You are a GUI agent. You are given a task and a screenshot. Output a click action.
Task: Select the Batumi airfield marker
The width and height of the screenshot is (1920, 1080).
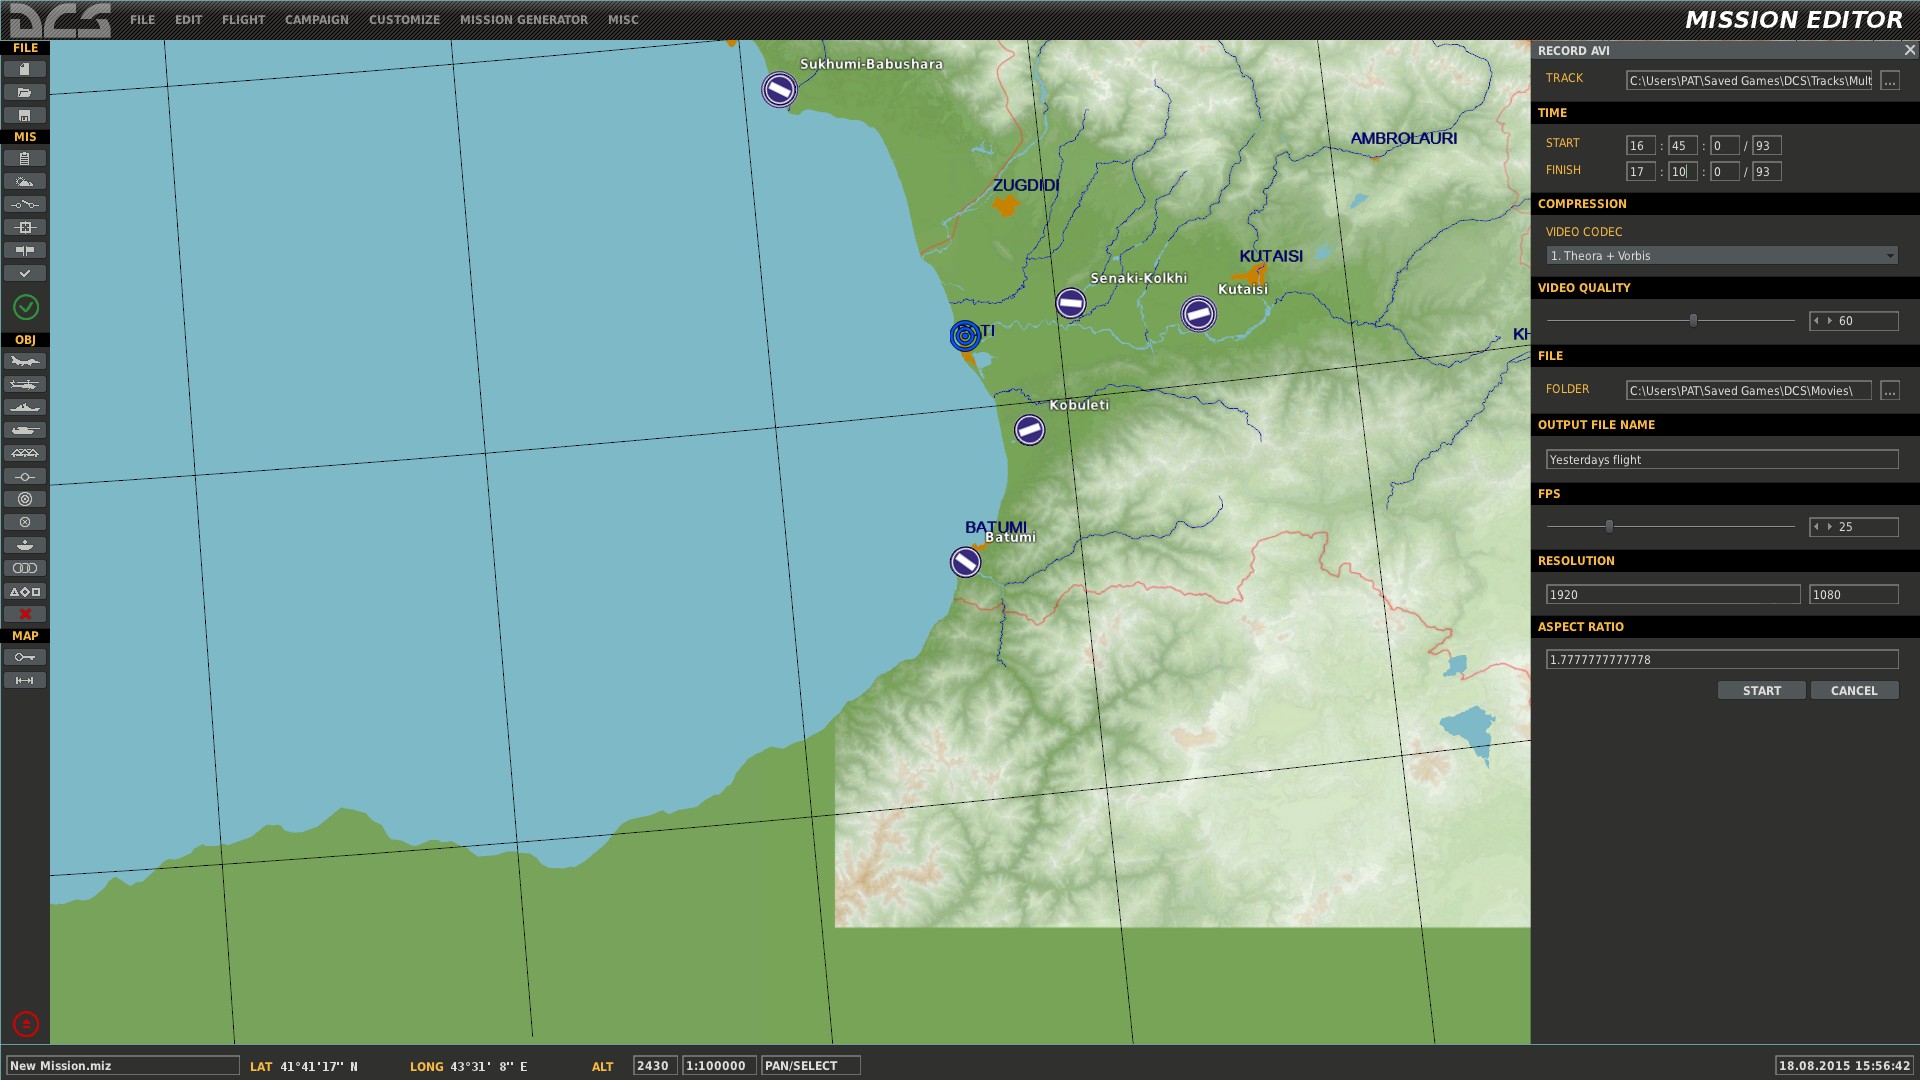pyautogui.click(x=965, y=562)
